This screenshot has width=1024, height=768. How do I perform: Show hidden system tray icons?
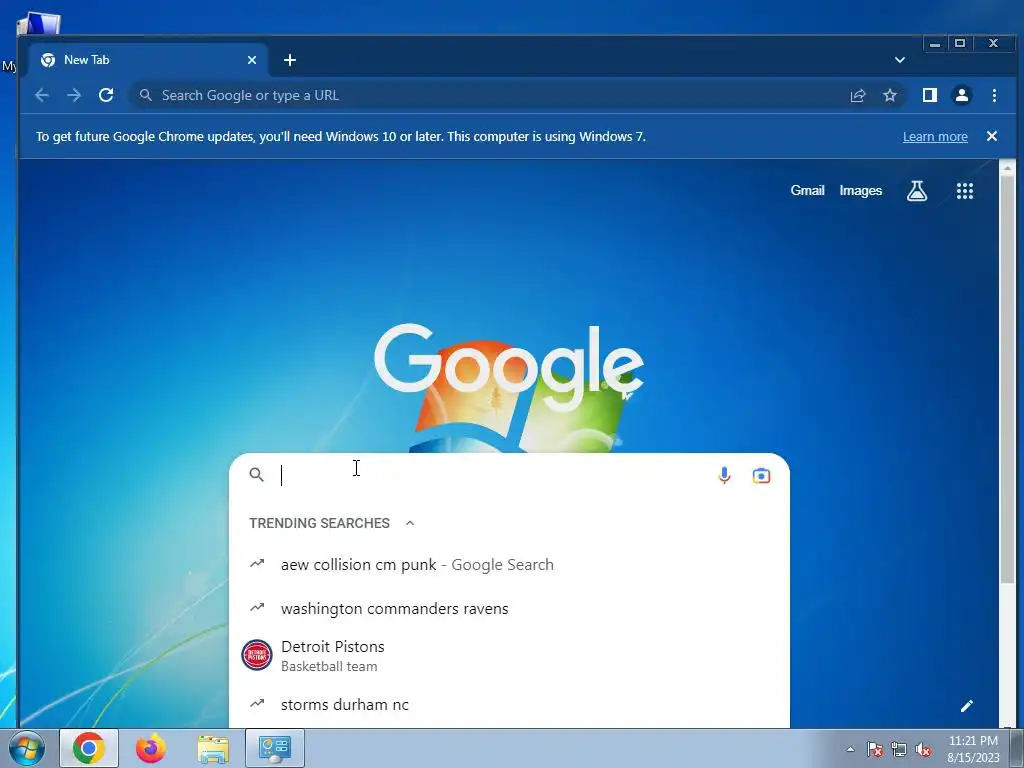click(x=850, y=749)
